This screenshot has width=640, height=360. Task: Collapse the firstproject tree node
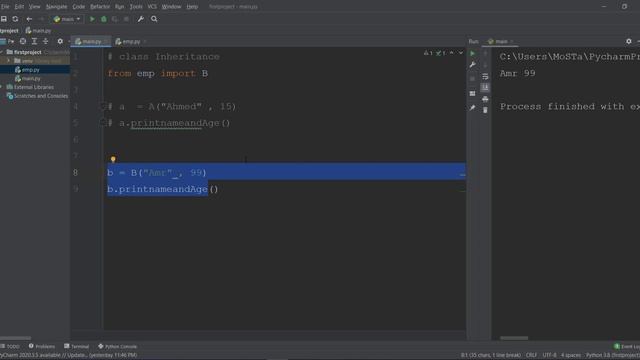pyautogui.click(x=2, y=52)
